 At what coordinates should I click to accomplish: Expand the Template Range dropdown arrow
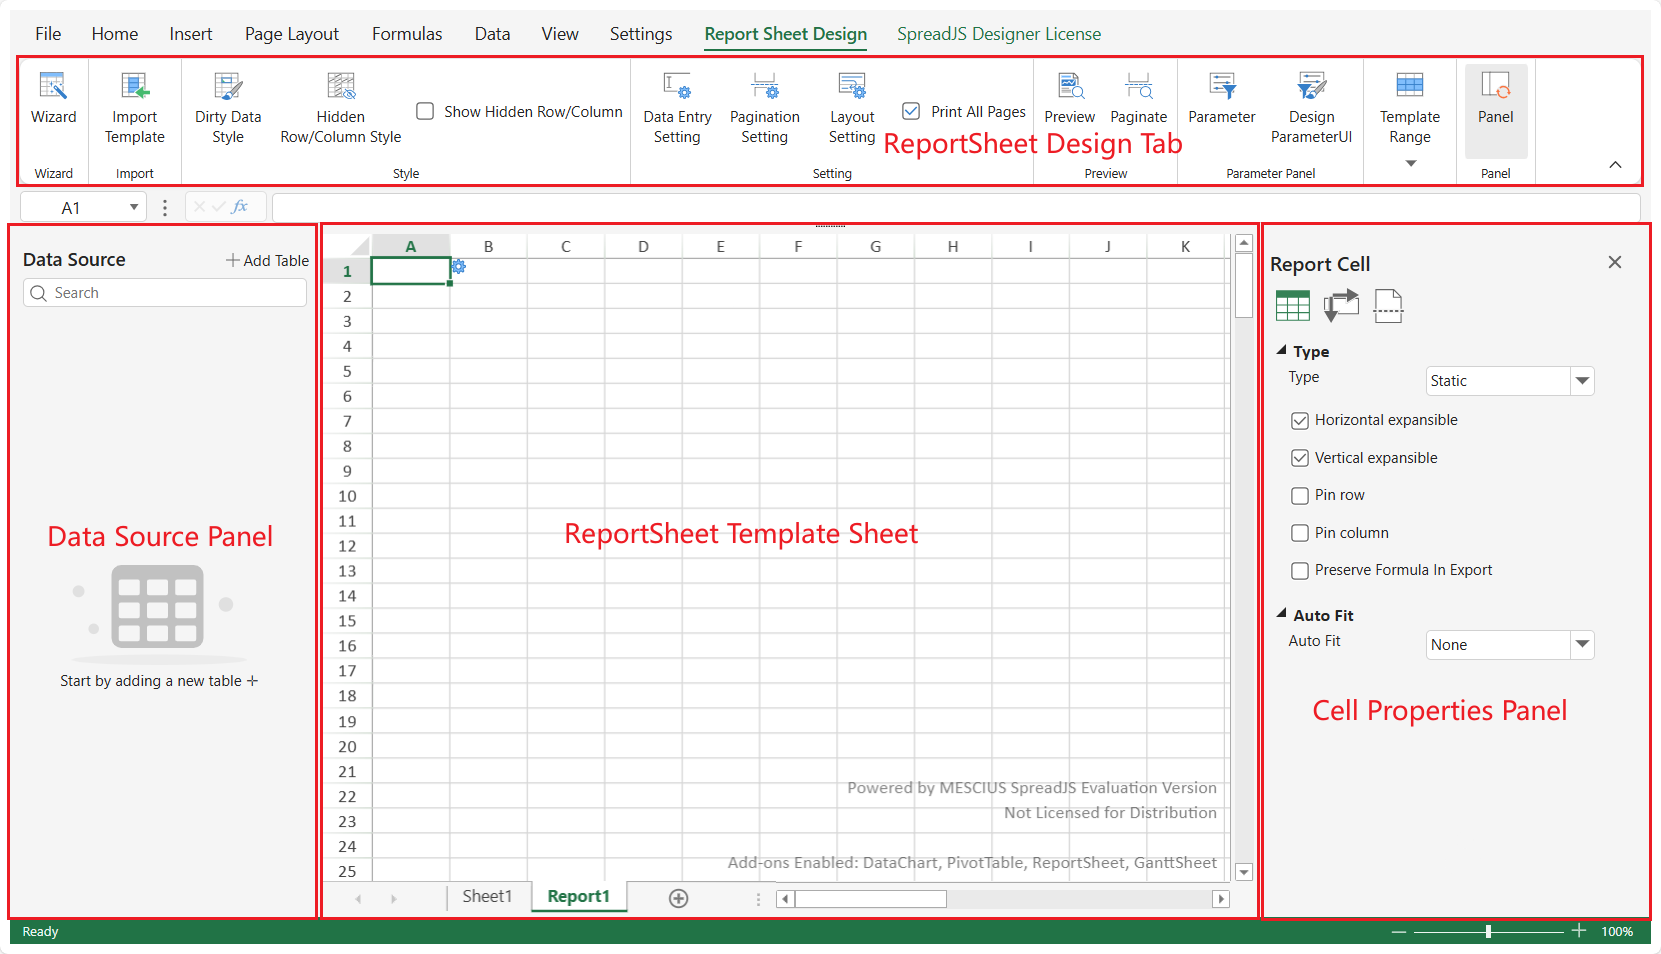point(1410,164)
